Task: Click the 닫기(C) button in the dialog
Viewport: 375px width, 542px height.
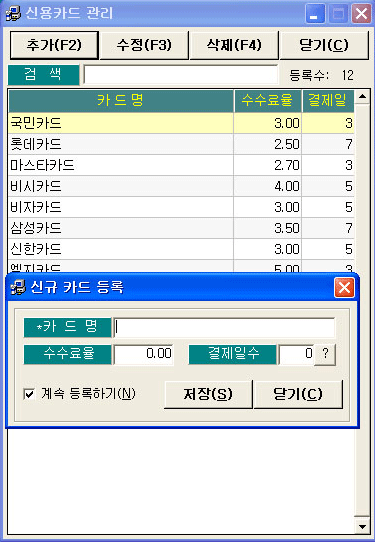Action: point(298,394)
